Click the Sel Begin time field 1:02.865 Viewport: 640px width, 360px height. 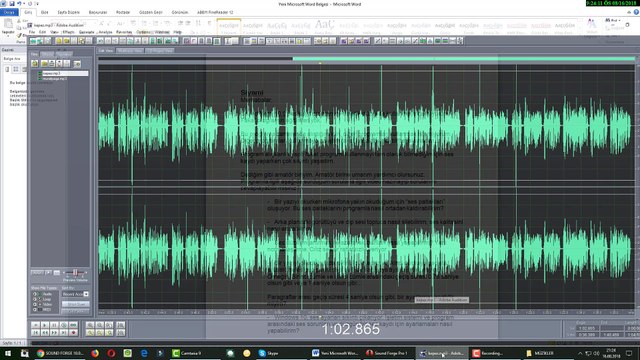pyautogui.click(x=587, y=328)
